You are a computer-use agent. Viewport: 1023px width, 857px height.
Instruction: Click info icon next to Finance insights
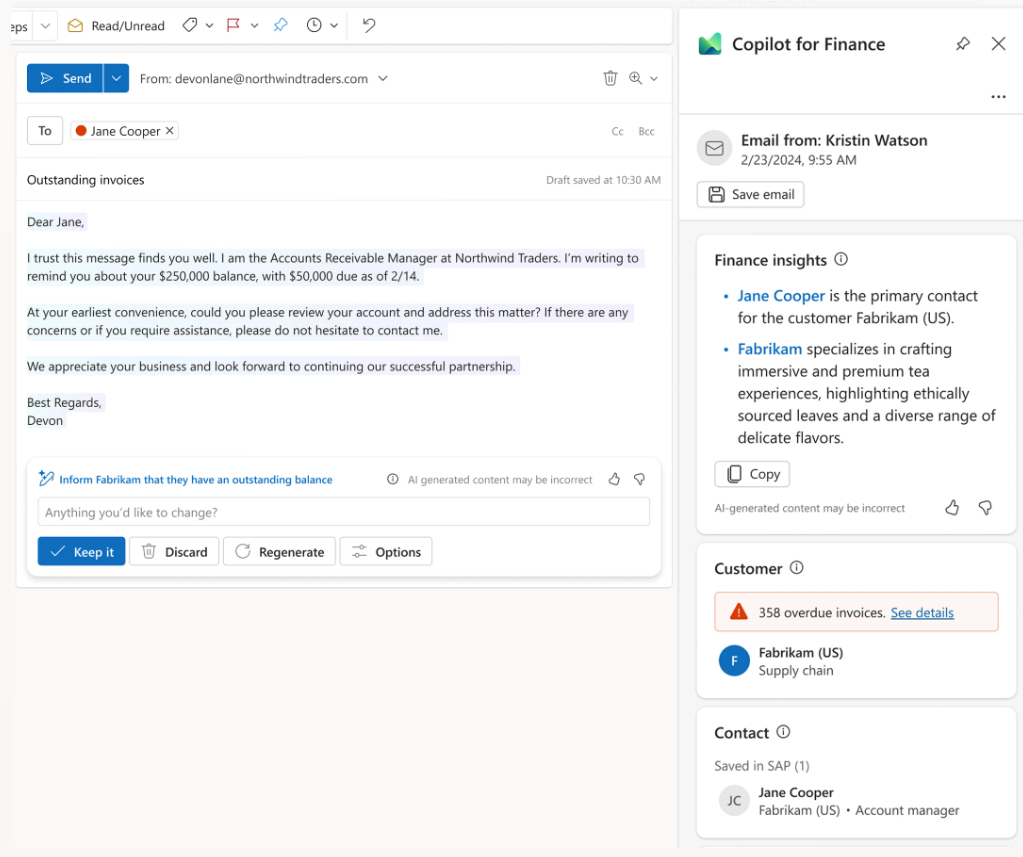point(841,260)
